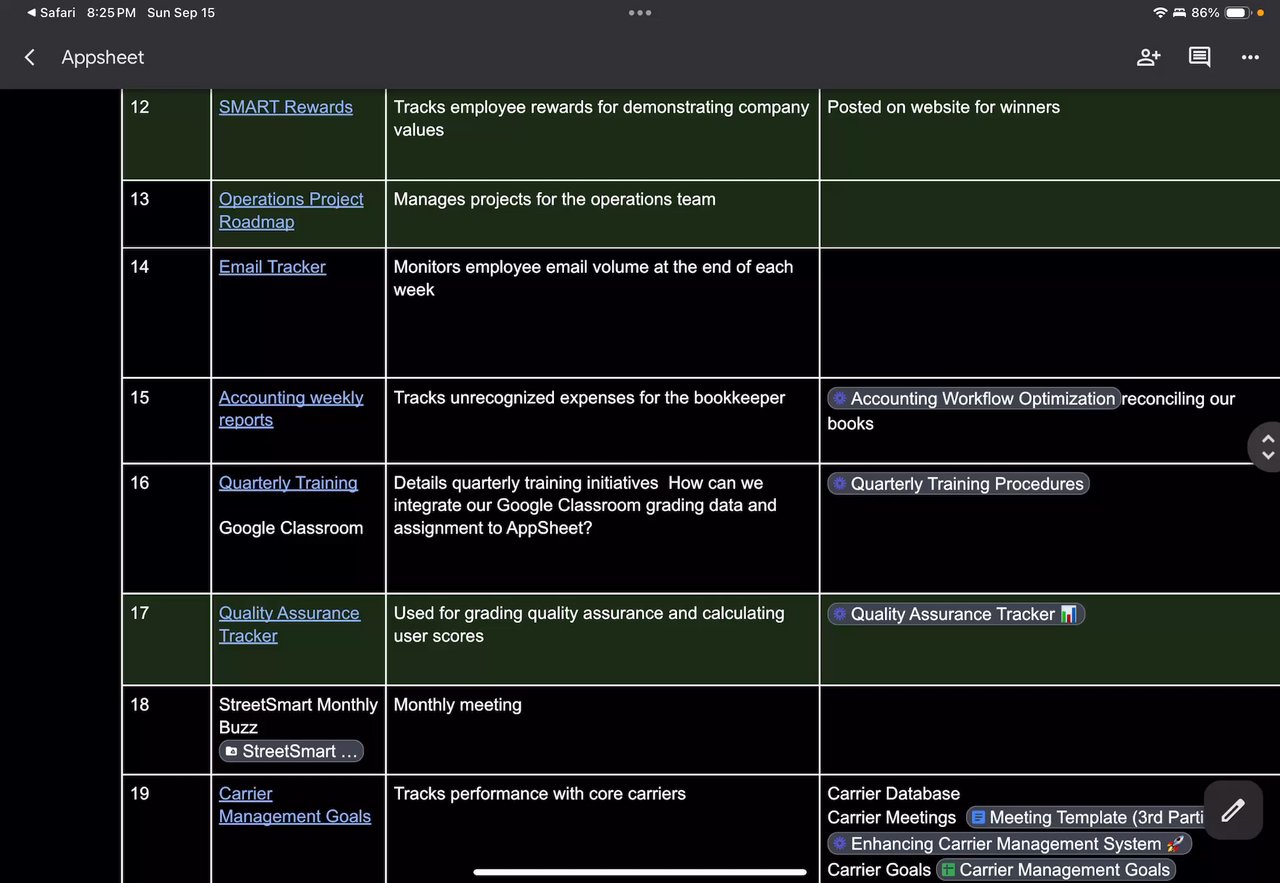Tap 'Tracks unrecognized expenses for the bookkeeper' cell
The image size is (1280, 883).
click(602, 420)
